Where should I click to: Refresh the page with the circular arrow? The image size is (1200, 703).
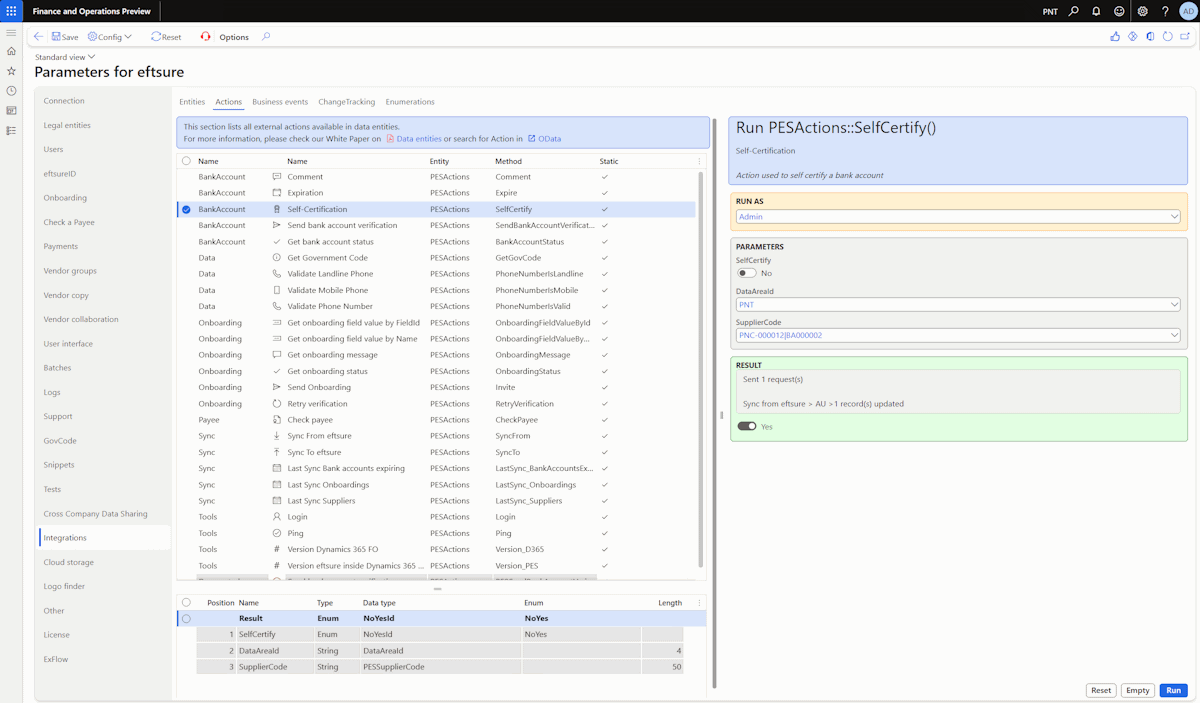1167,37
